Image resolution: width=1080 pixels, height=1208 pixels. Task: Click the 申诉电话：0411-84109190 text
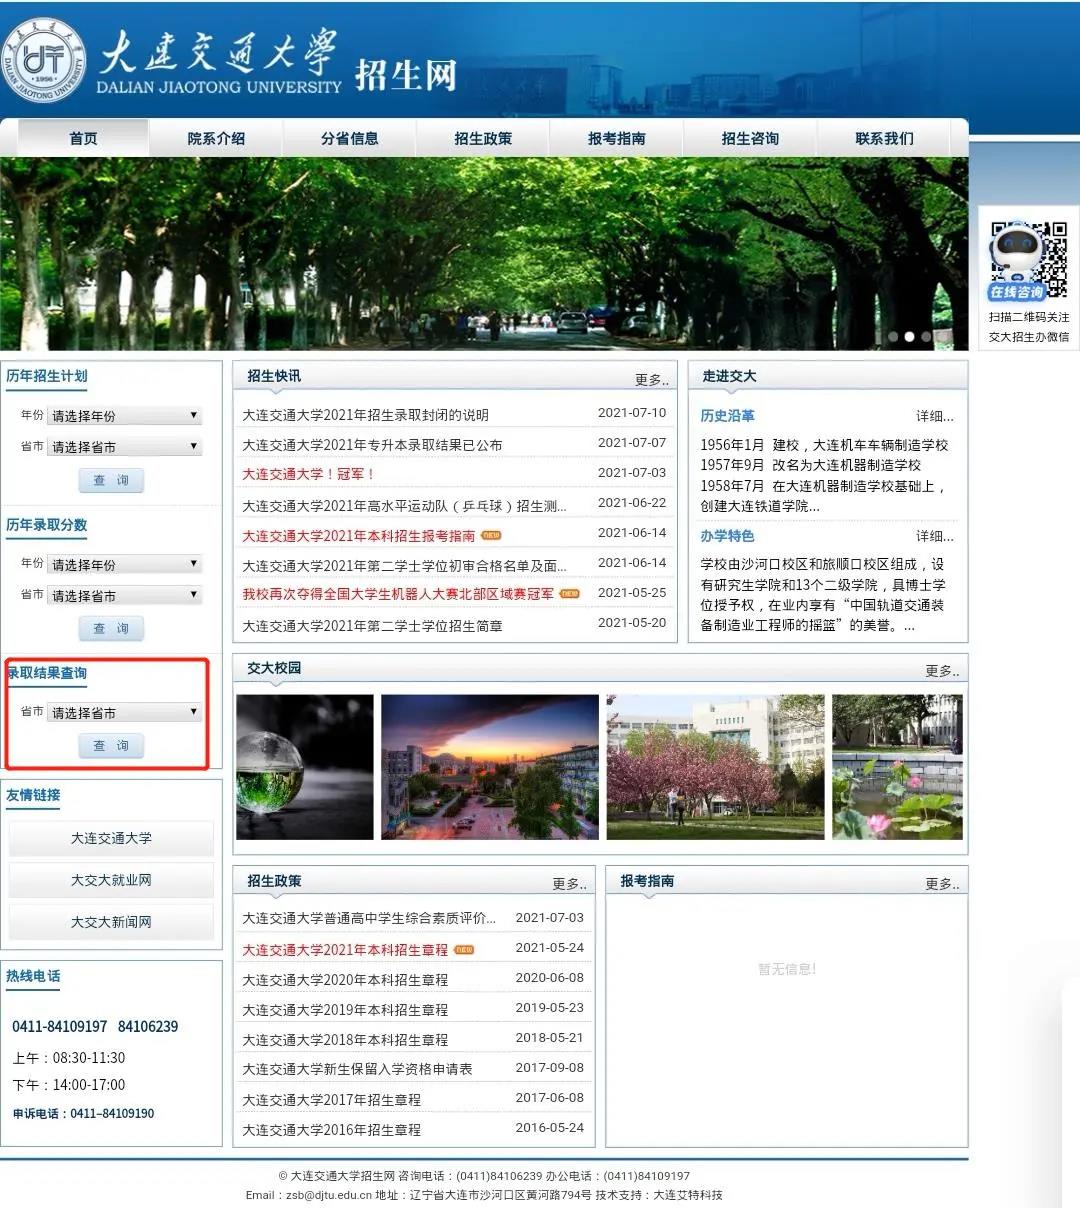tap(83, 1113)
